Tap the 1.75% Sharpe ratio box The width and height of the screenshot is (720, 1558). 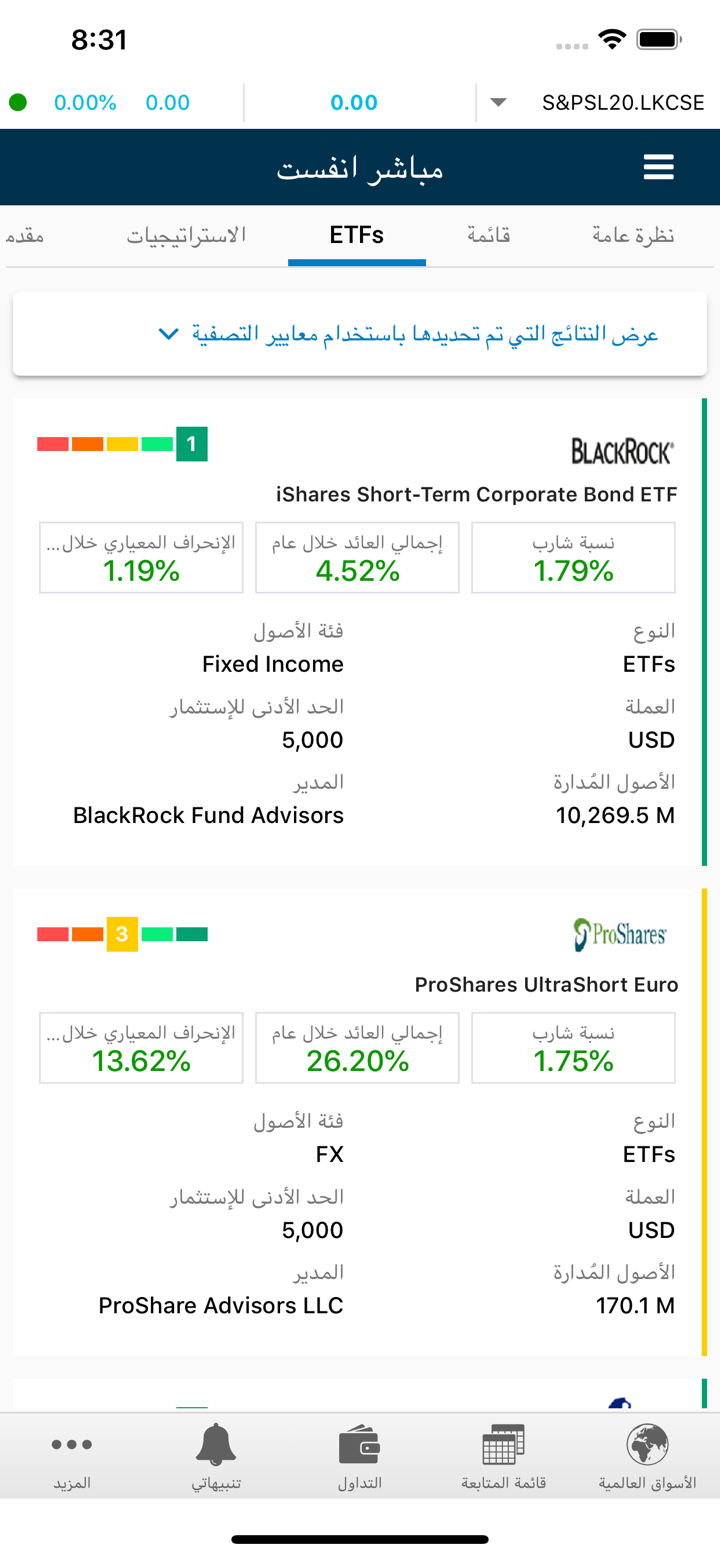point(573,1048)
